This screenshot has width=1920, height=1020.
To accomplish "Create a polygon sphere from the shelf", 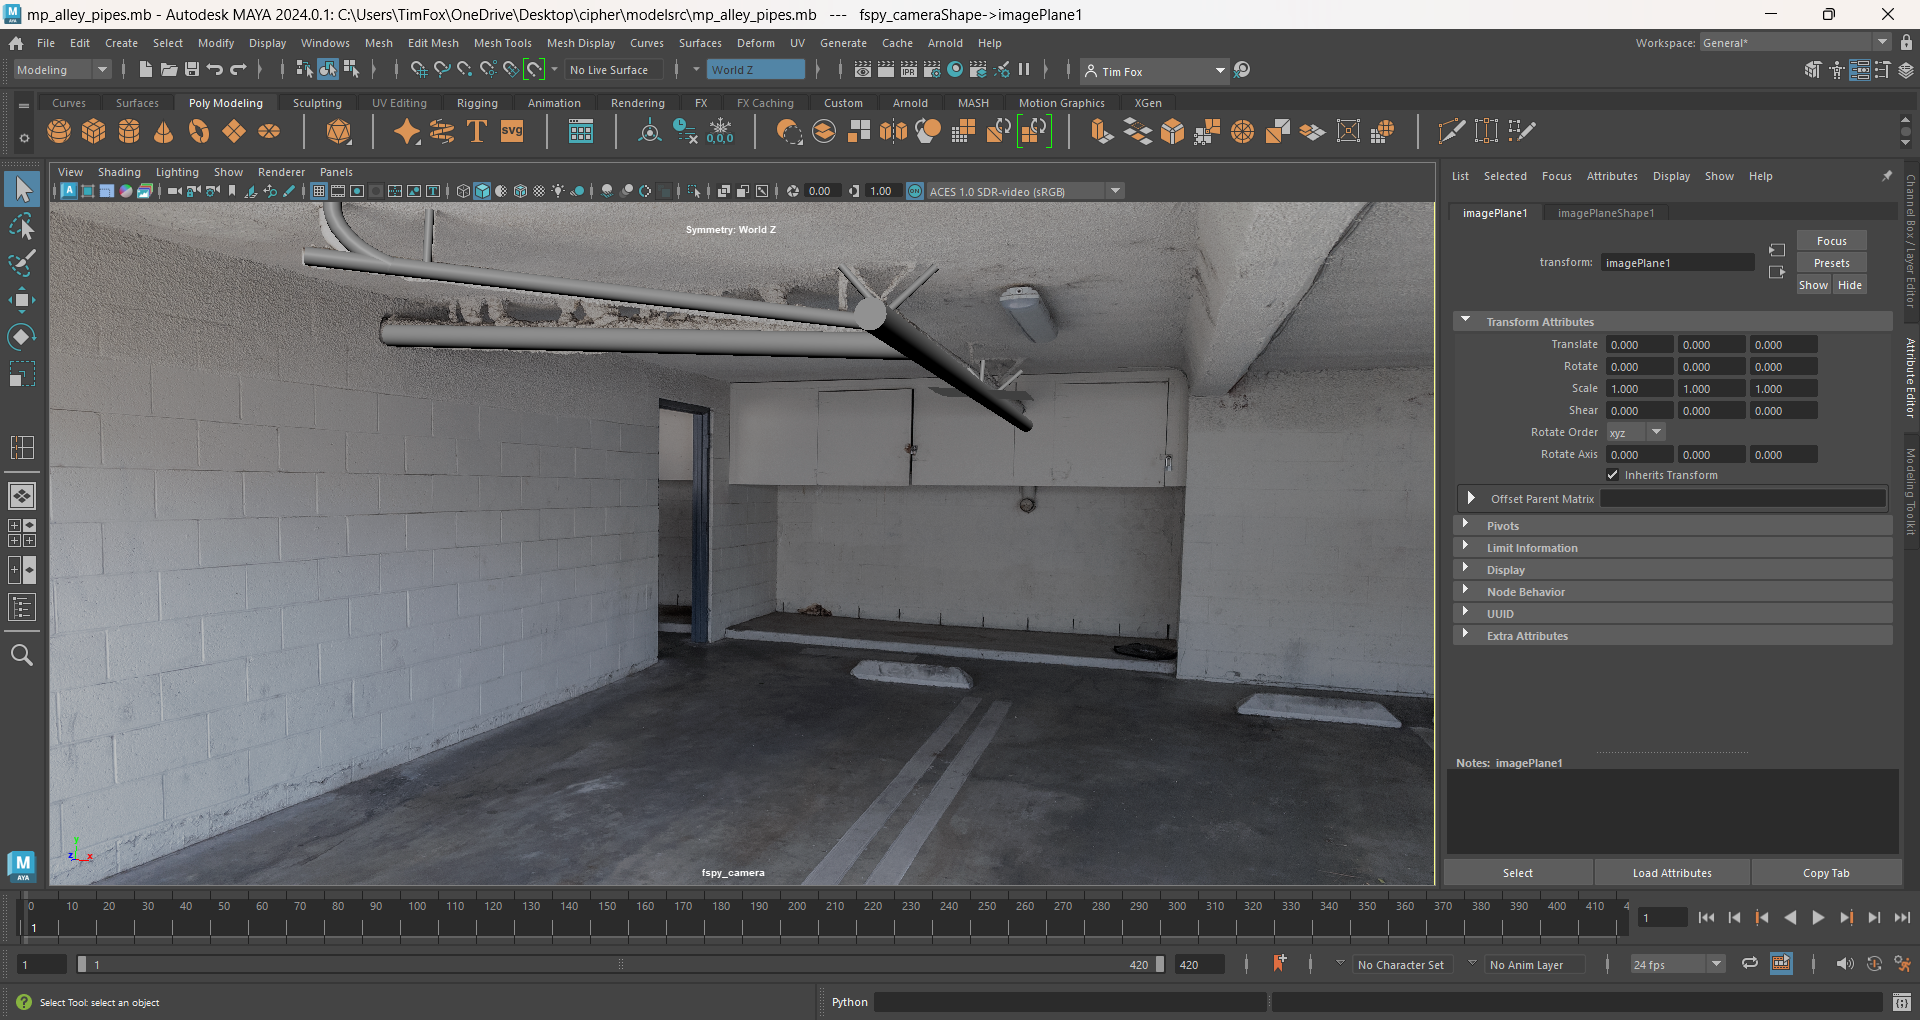I will point(58,131).
